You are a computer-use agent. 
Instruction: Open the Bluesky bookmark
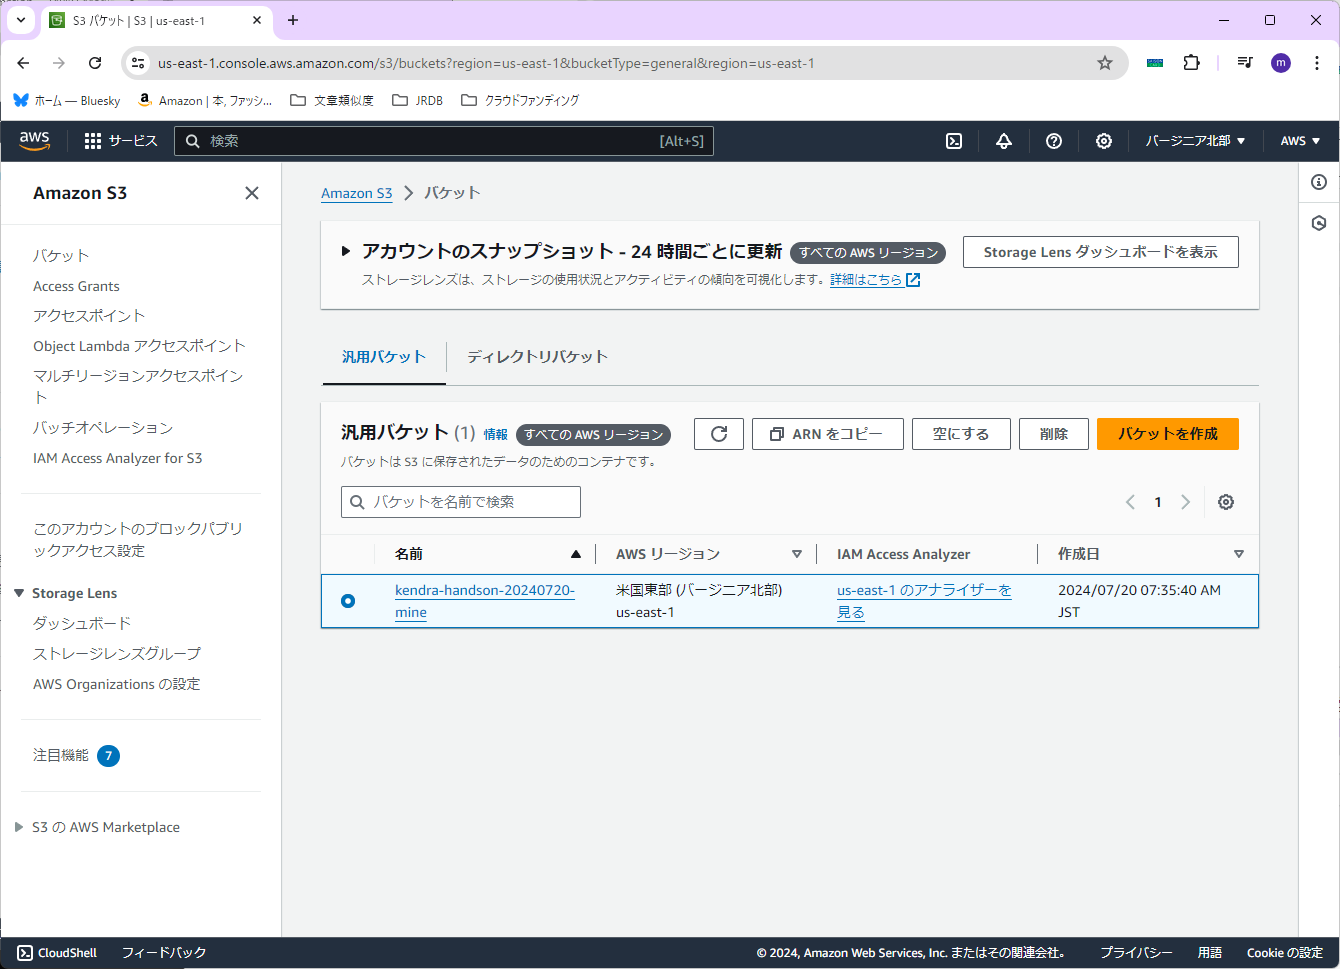click(66, 100)
